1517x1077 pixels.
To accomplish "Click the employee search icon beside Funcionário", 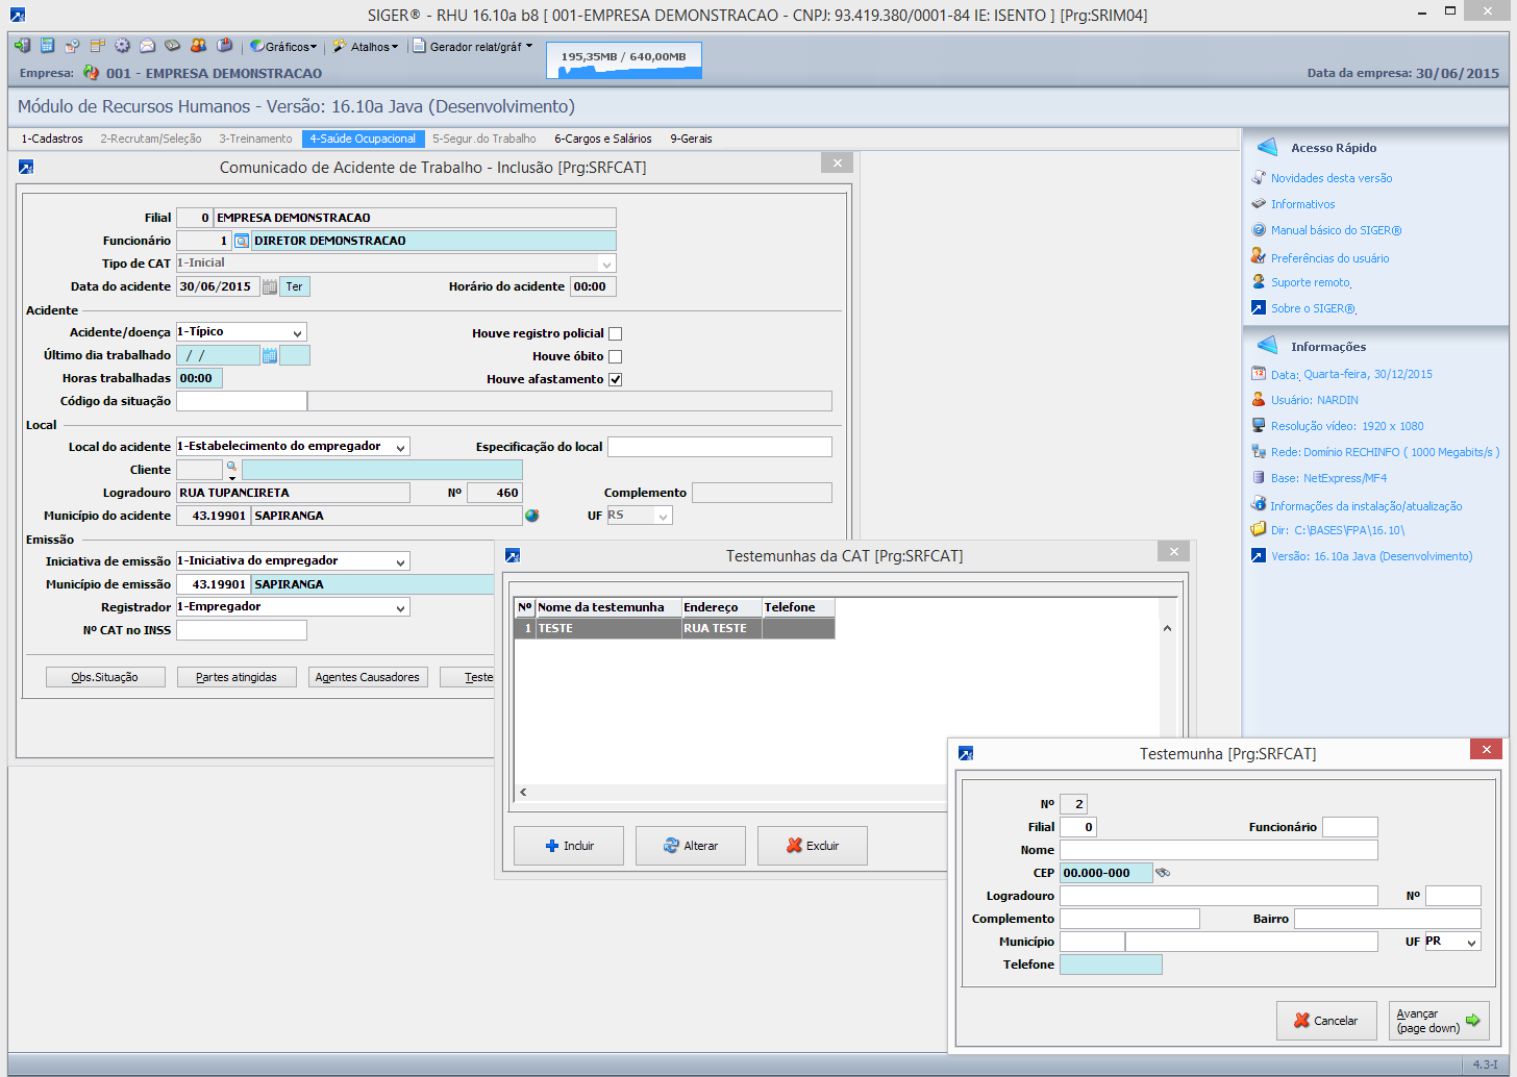I will tap(241, 241).
